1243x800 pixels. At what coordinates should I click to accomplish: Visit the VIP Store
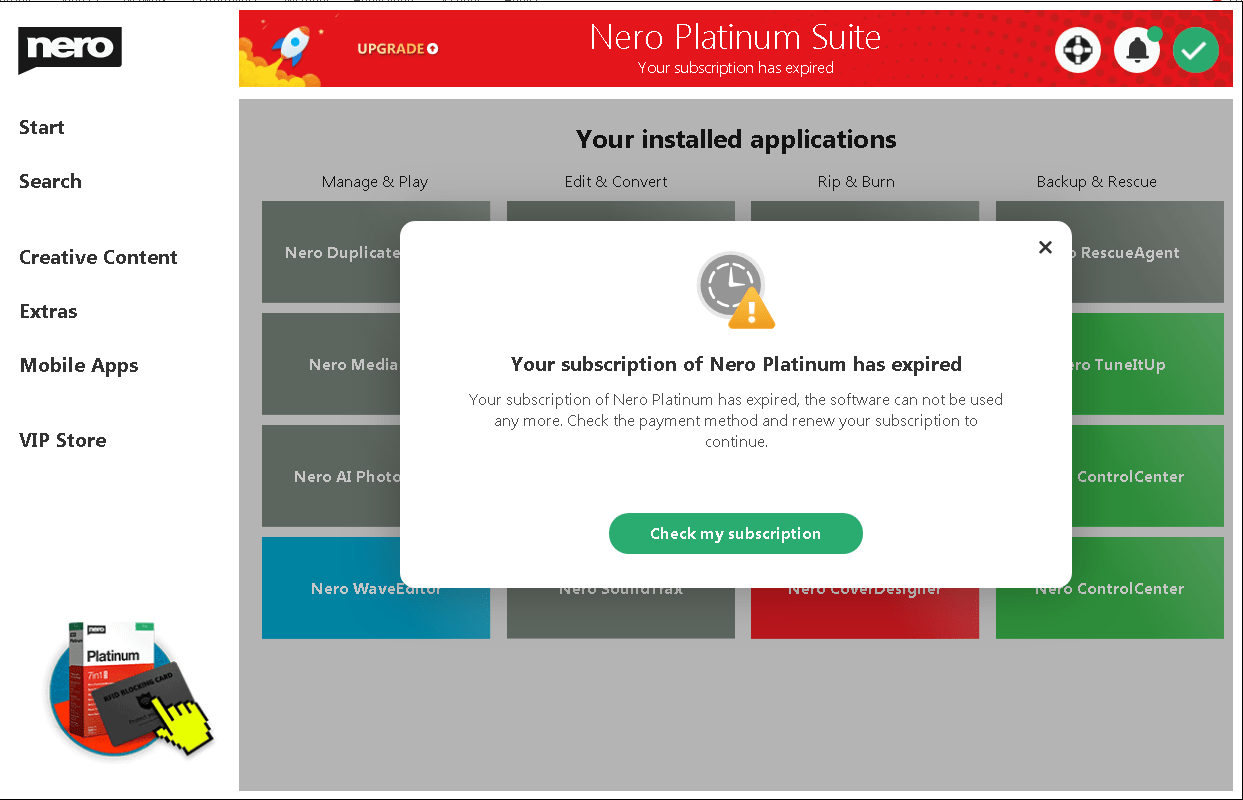[x=62, y=440]
